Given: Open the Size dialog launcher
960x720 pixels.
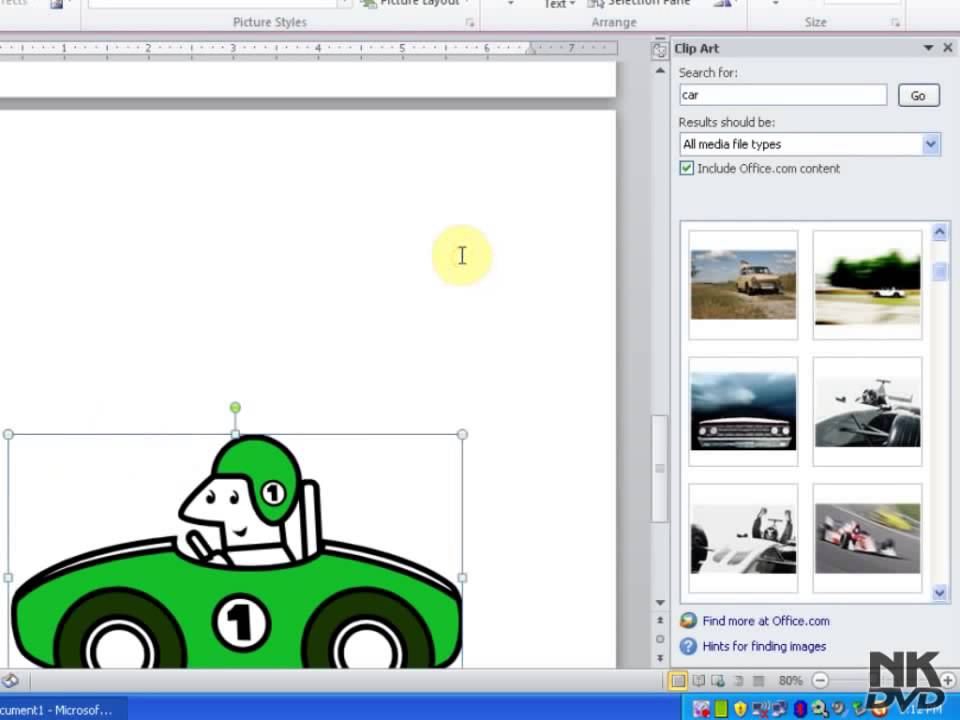Looking at the screenshot, I should [x=895, y=23].
